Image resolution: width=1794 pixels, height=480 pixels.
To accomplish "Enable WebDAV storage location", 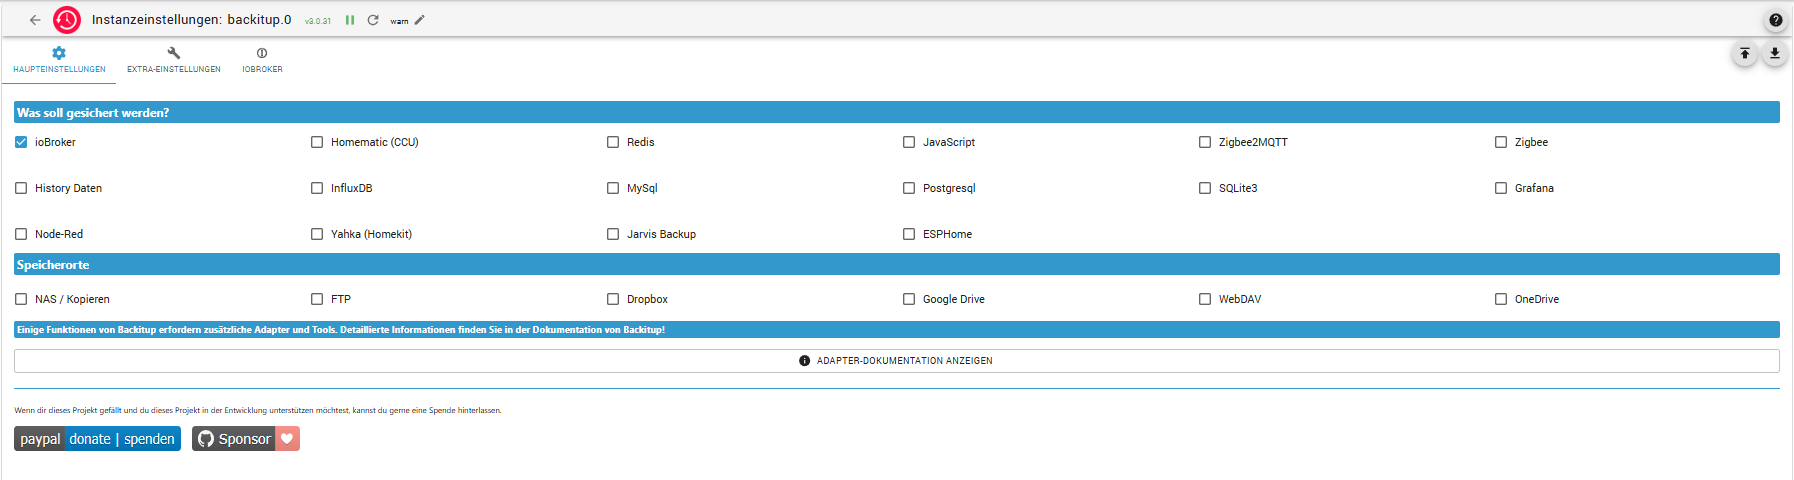I will point(1205,299).
